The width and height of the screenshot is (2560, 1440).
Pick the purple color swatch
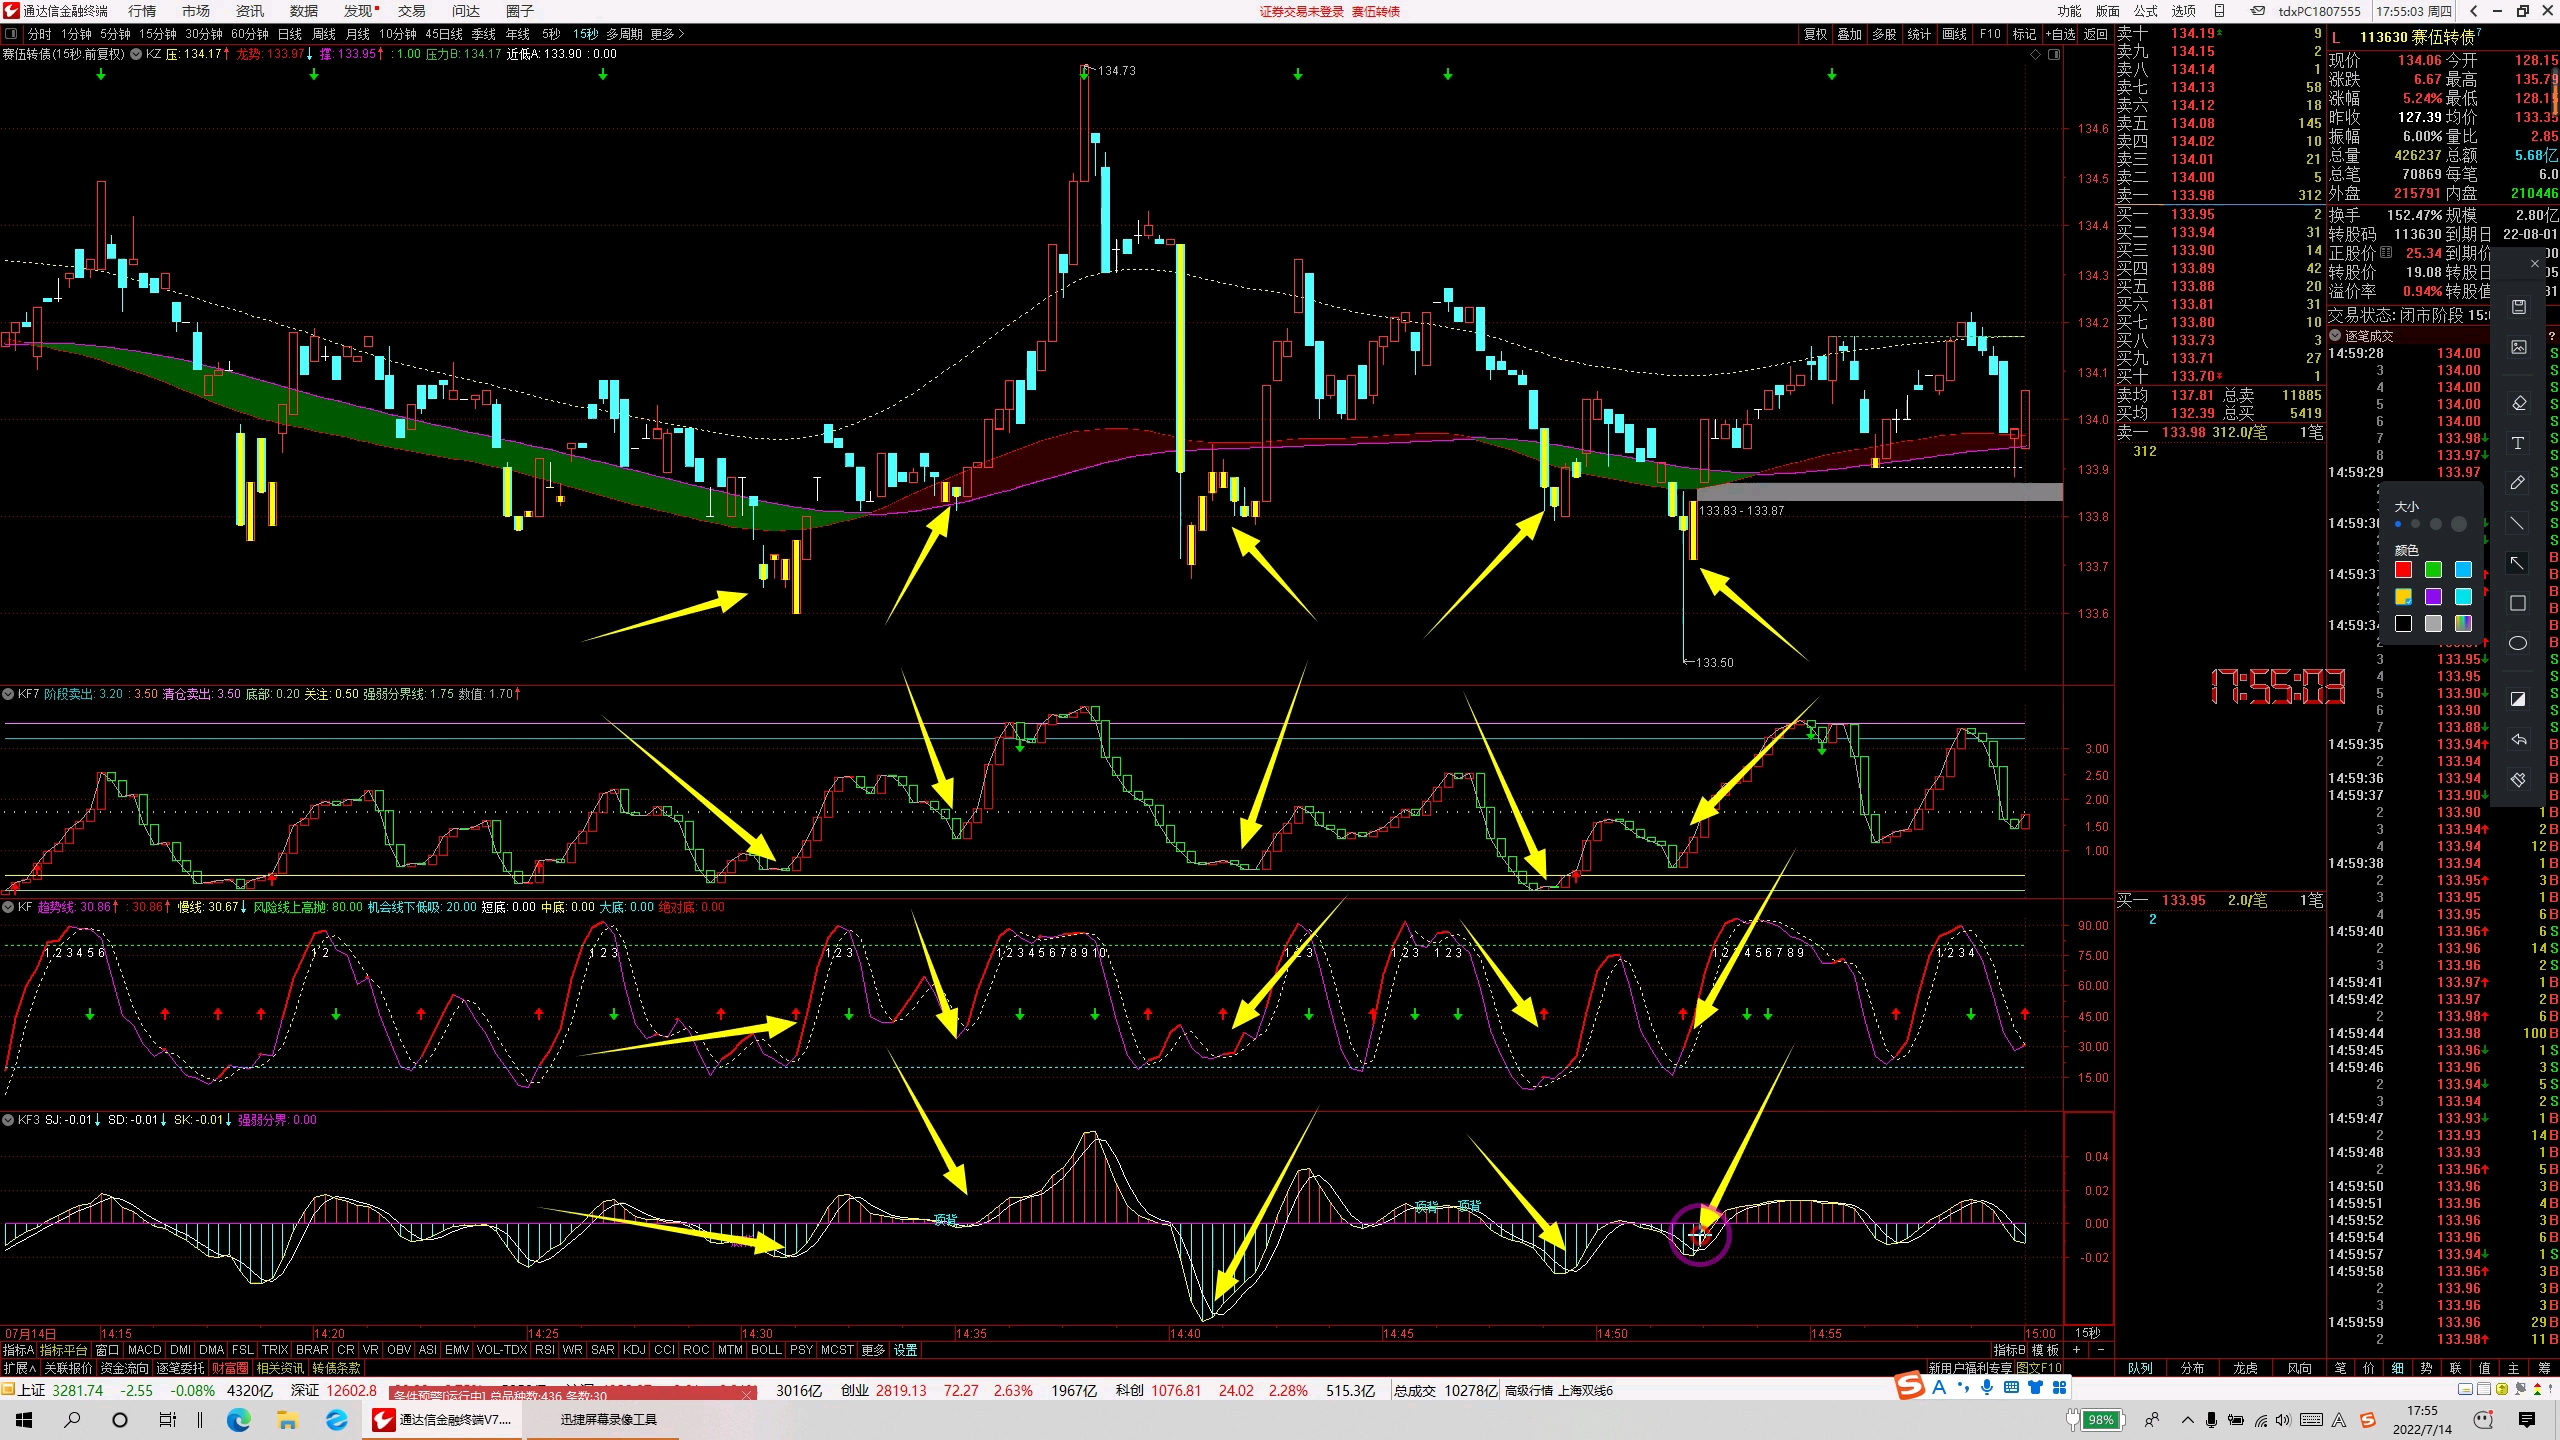tap(2433, 597)
